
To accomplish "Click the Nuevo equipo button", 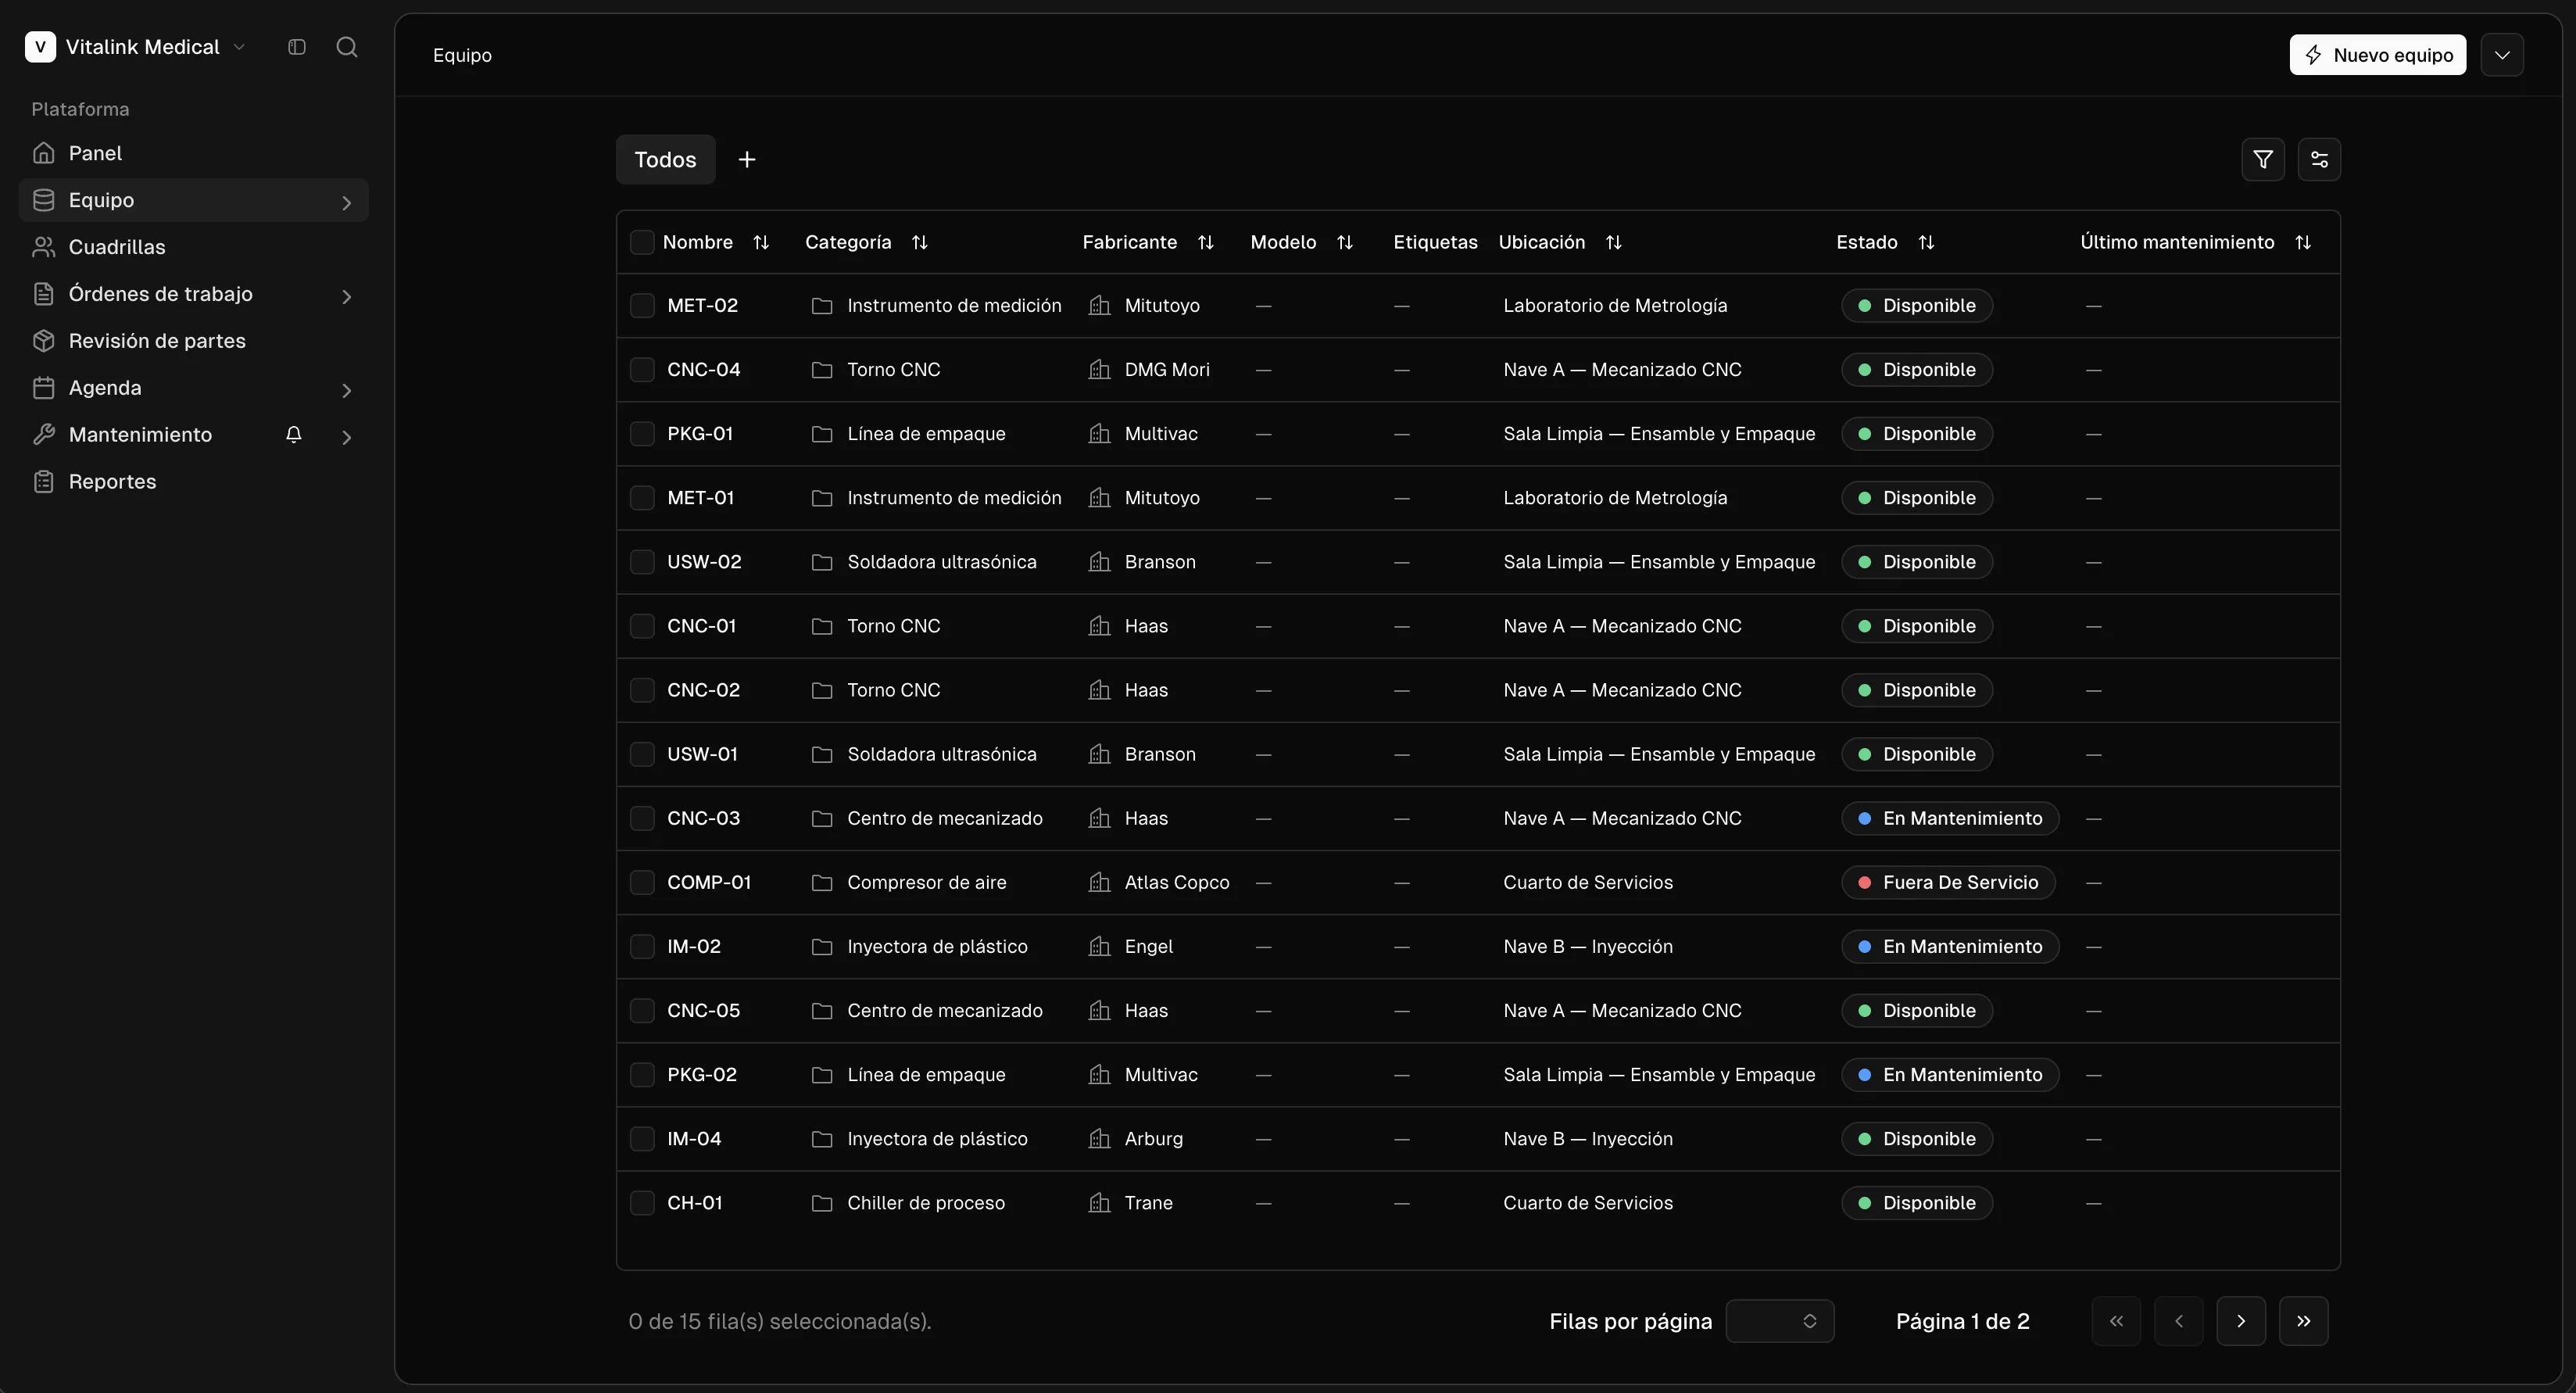I will [x=2378, y=55].
